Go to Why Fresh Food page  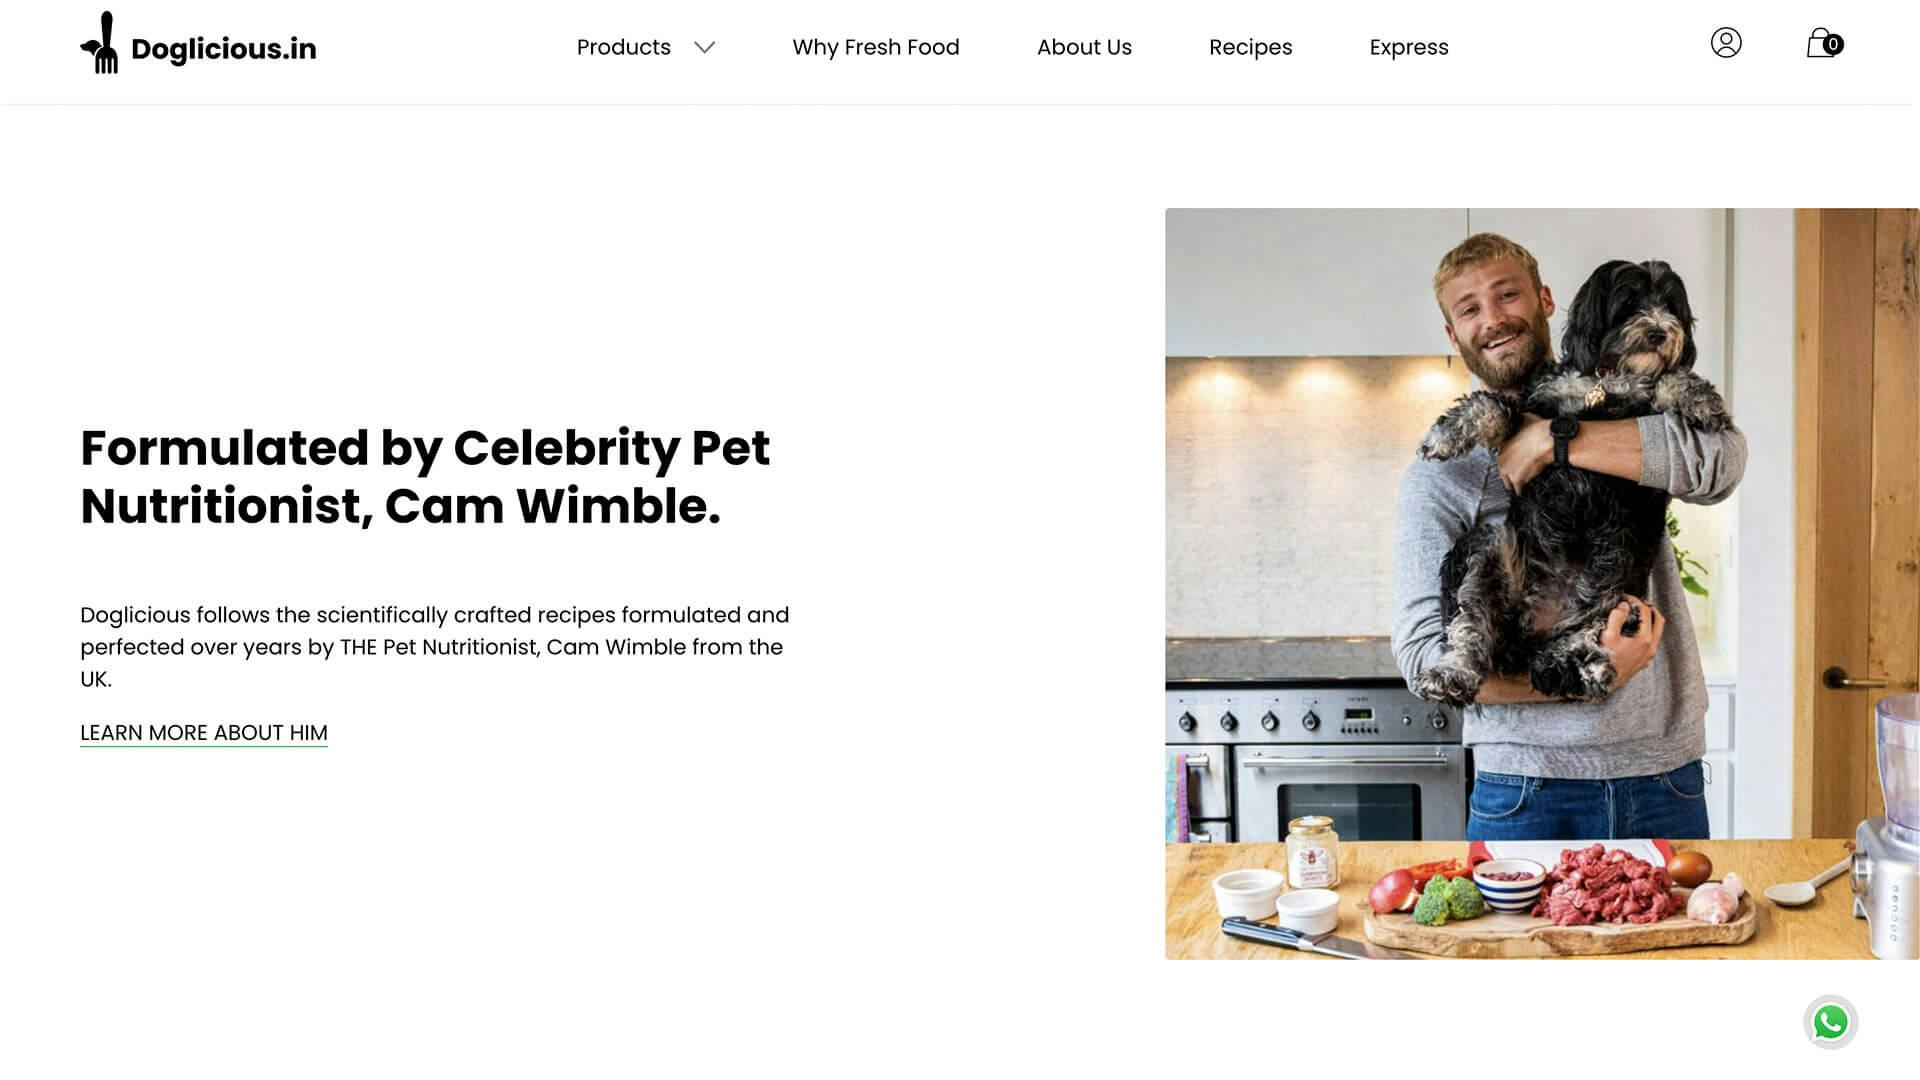tap(876, 47)
